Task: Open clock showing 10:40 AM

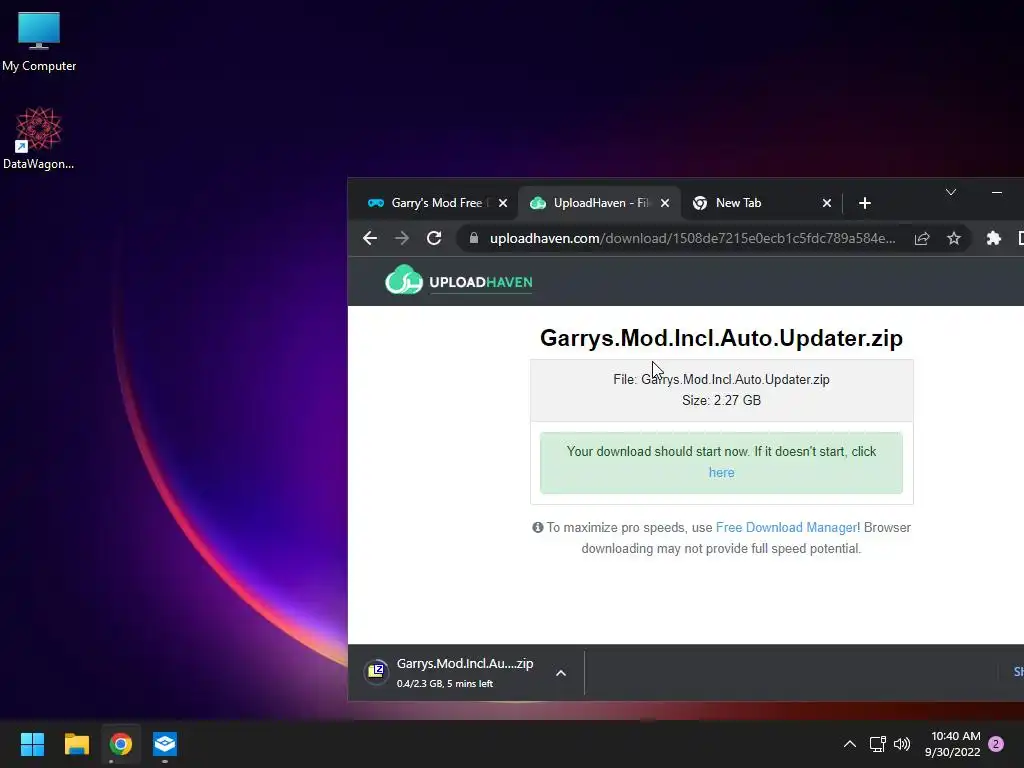Action: coord(952,744)
